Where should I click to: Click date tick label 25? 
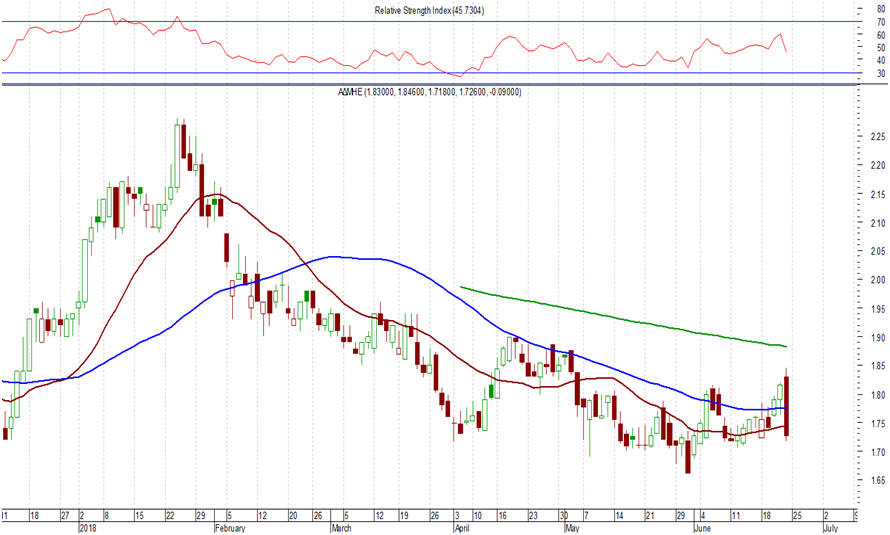click(796, 516)
